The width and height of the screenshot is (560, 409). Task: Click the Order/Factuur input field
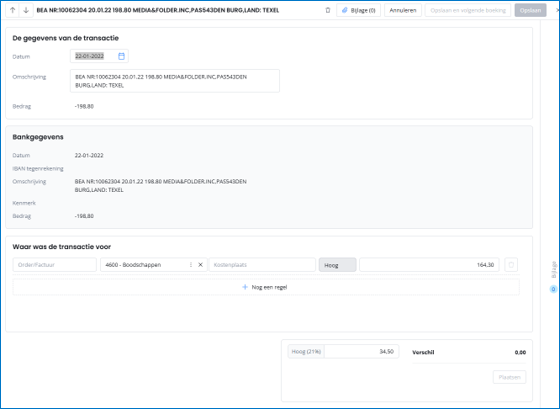55,265
